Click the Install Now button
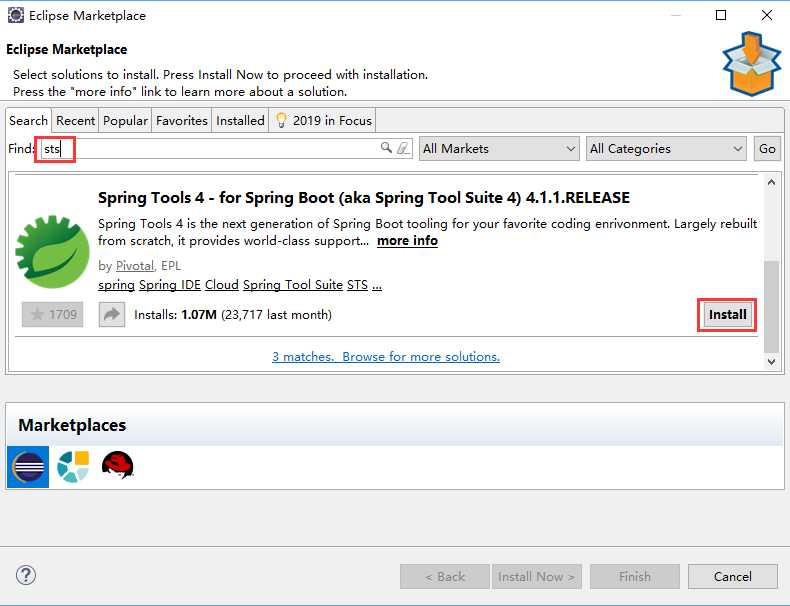The width and height of the screenshot is (790, 606). [x=537, y=576]
